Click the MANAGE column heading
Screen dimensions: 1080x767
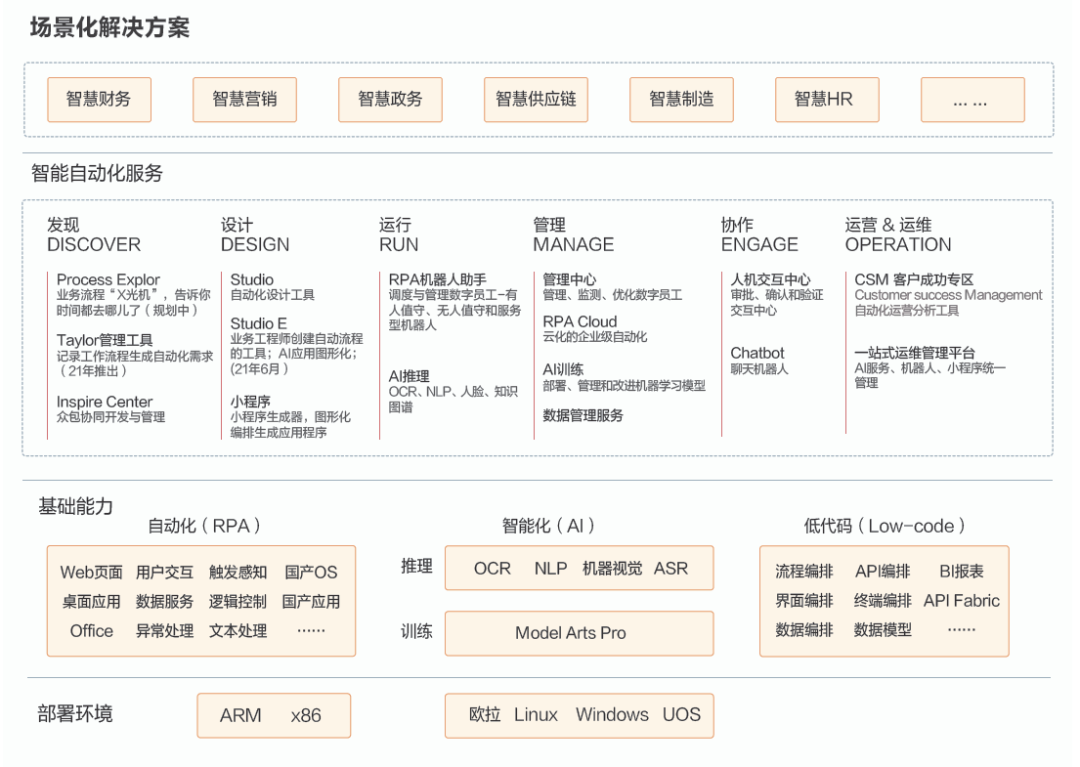click(x=573, y=244)
